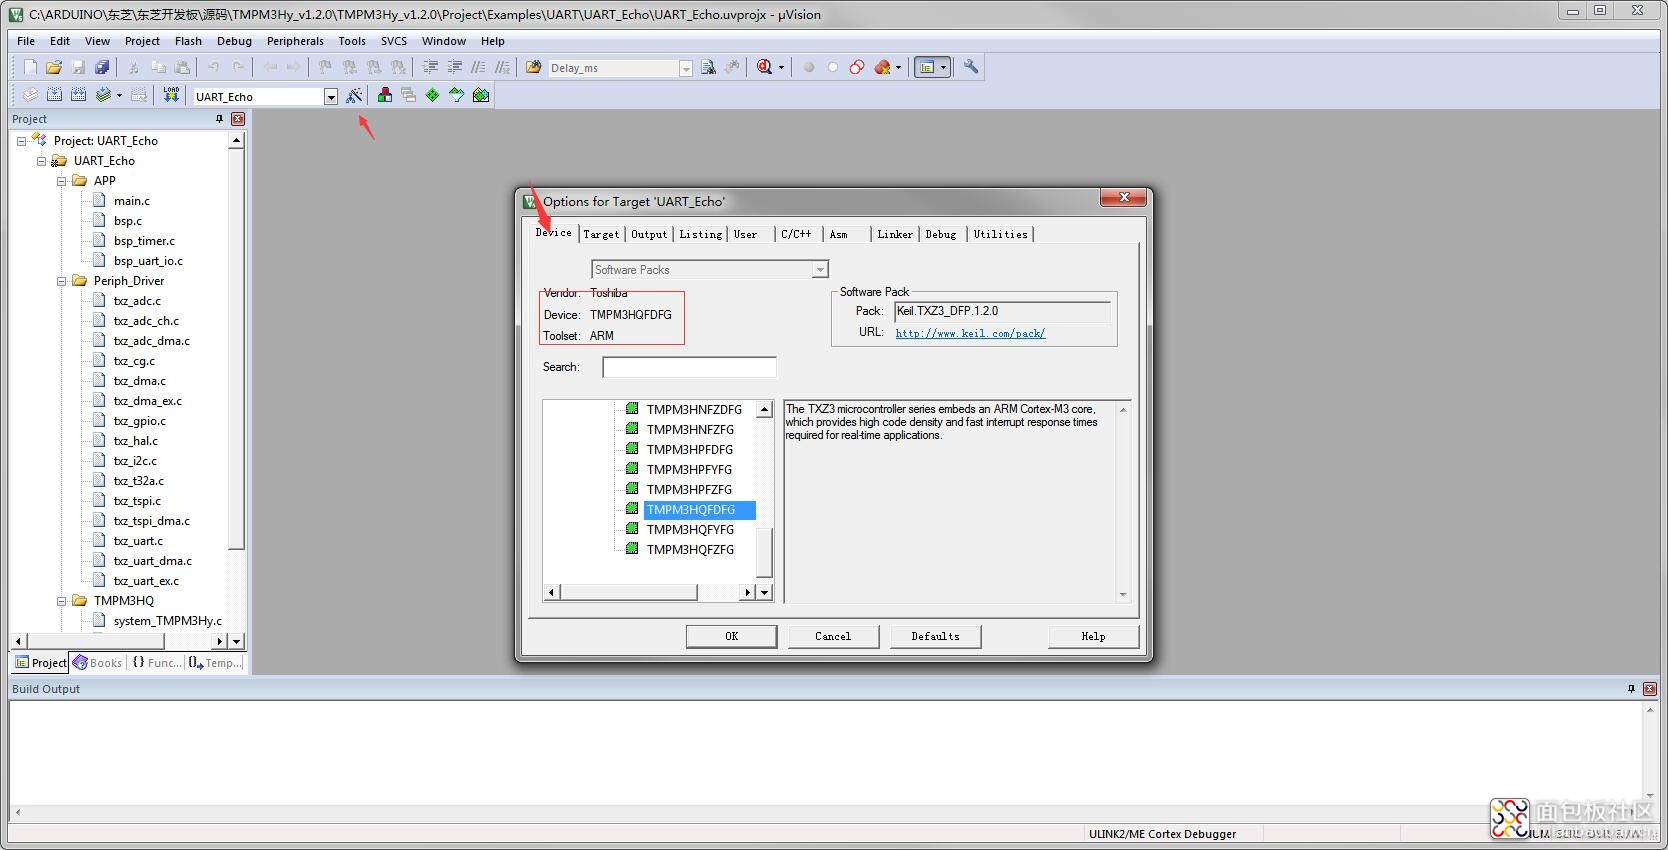Click the device Search input field

pos(689,367)
